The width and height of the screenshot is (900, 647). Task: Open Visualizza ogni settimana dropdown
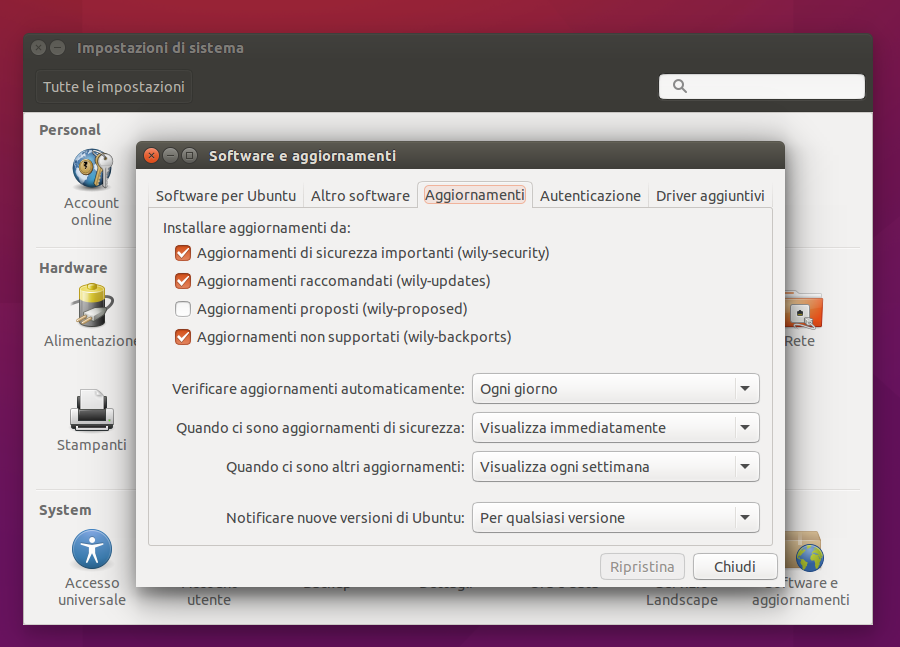615,467
